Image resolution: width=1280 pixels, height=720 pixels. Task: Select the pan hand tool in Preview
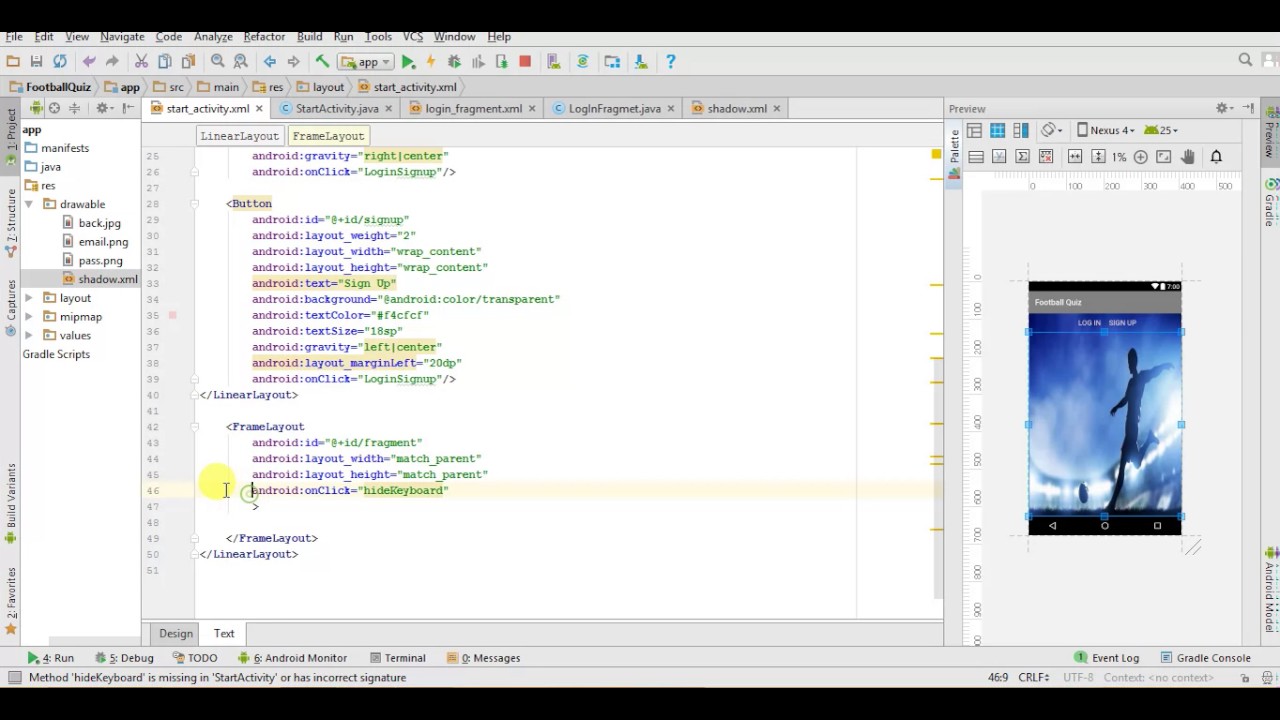1188,157
